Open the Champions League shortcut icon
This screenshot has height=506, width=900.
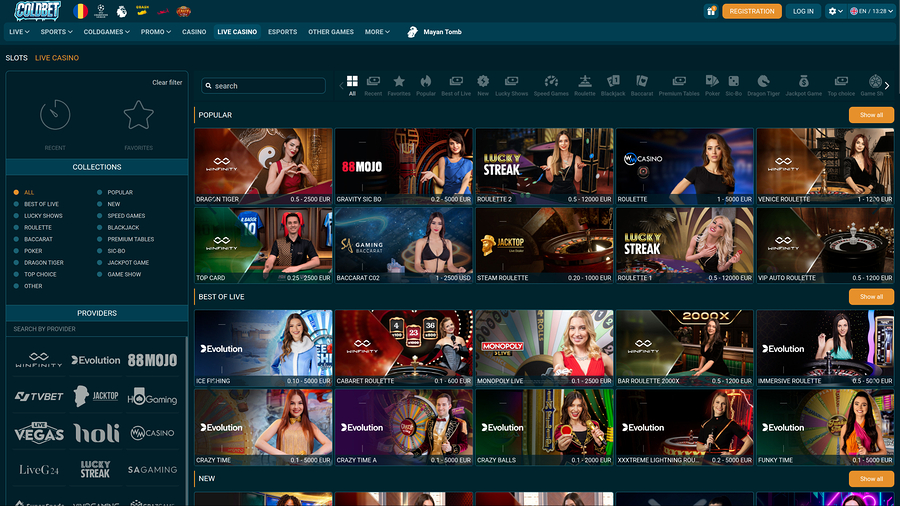[x=101, y=11]
